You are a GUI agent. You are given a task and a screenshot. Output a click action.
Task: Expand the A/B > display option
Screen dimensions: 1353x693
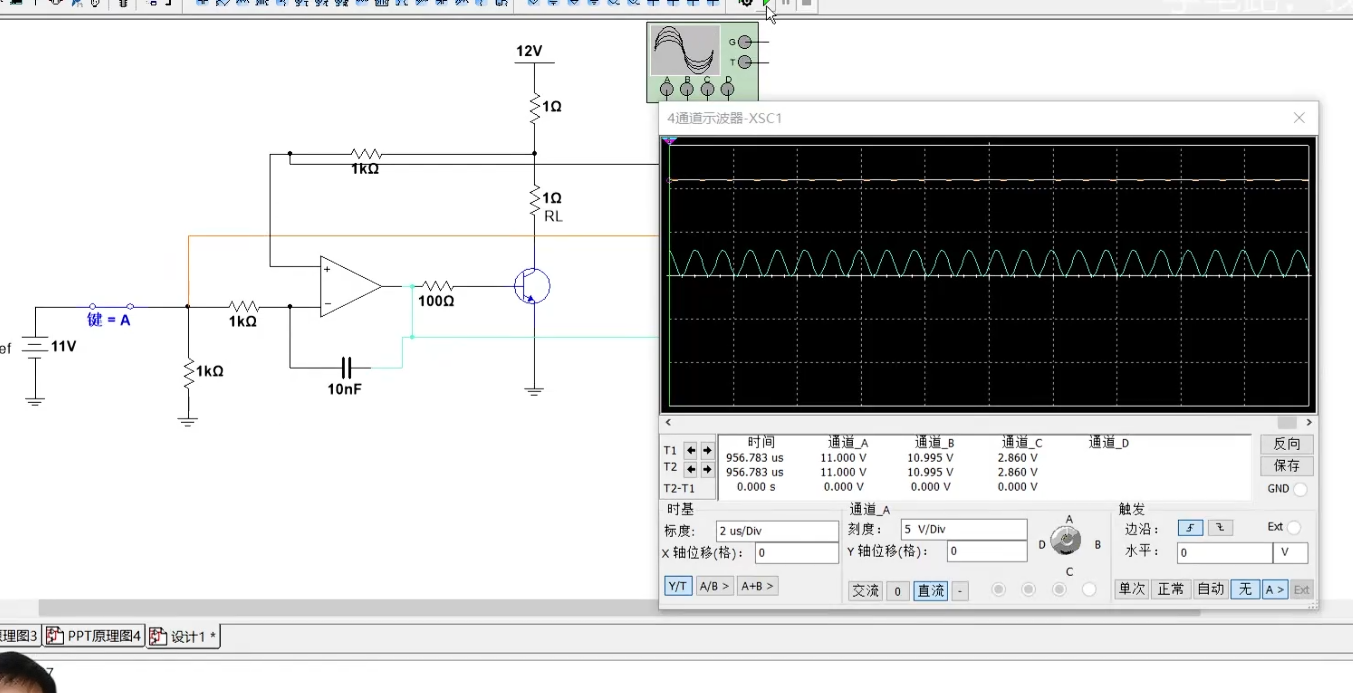point(714,586)
